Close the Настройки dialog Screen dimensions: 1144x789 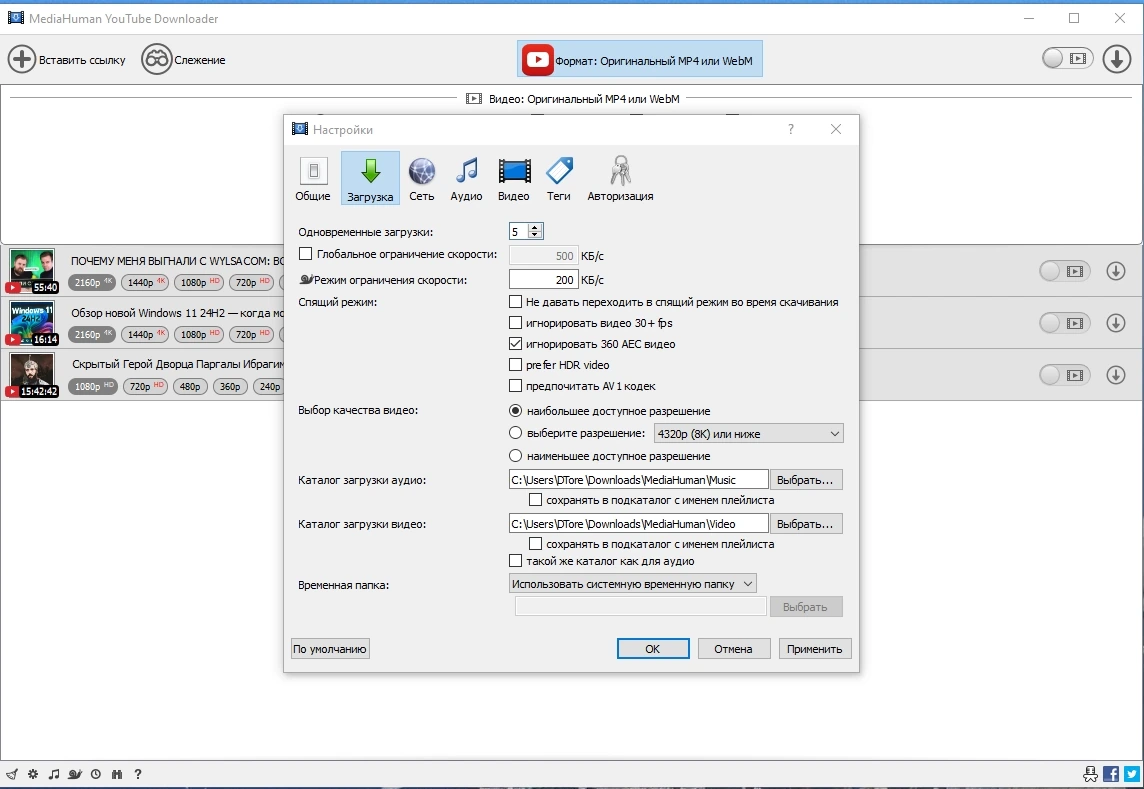tap(836, 129)
